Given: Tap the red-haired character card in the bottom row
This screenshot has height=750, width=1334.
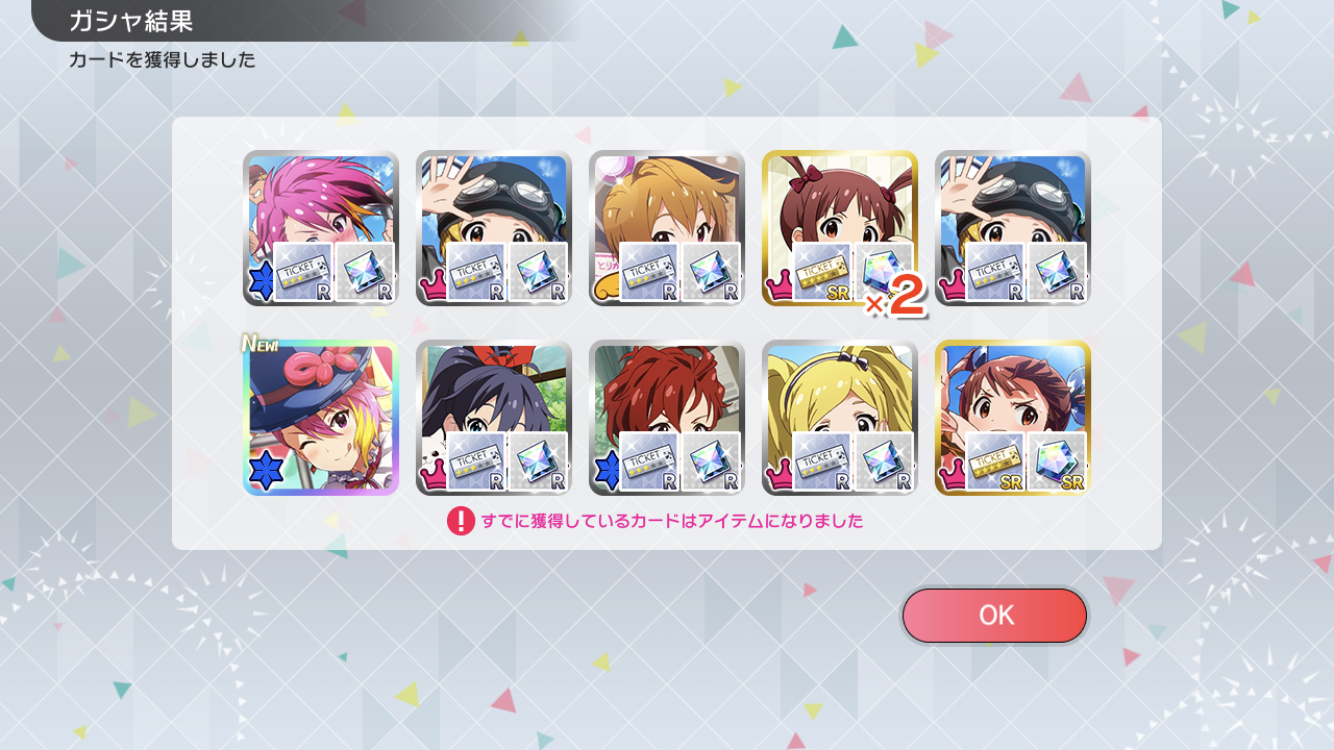Looking at the screenshot, I should pyautogui.click(x=667, y=418).
